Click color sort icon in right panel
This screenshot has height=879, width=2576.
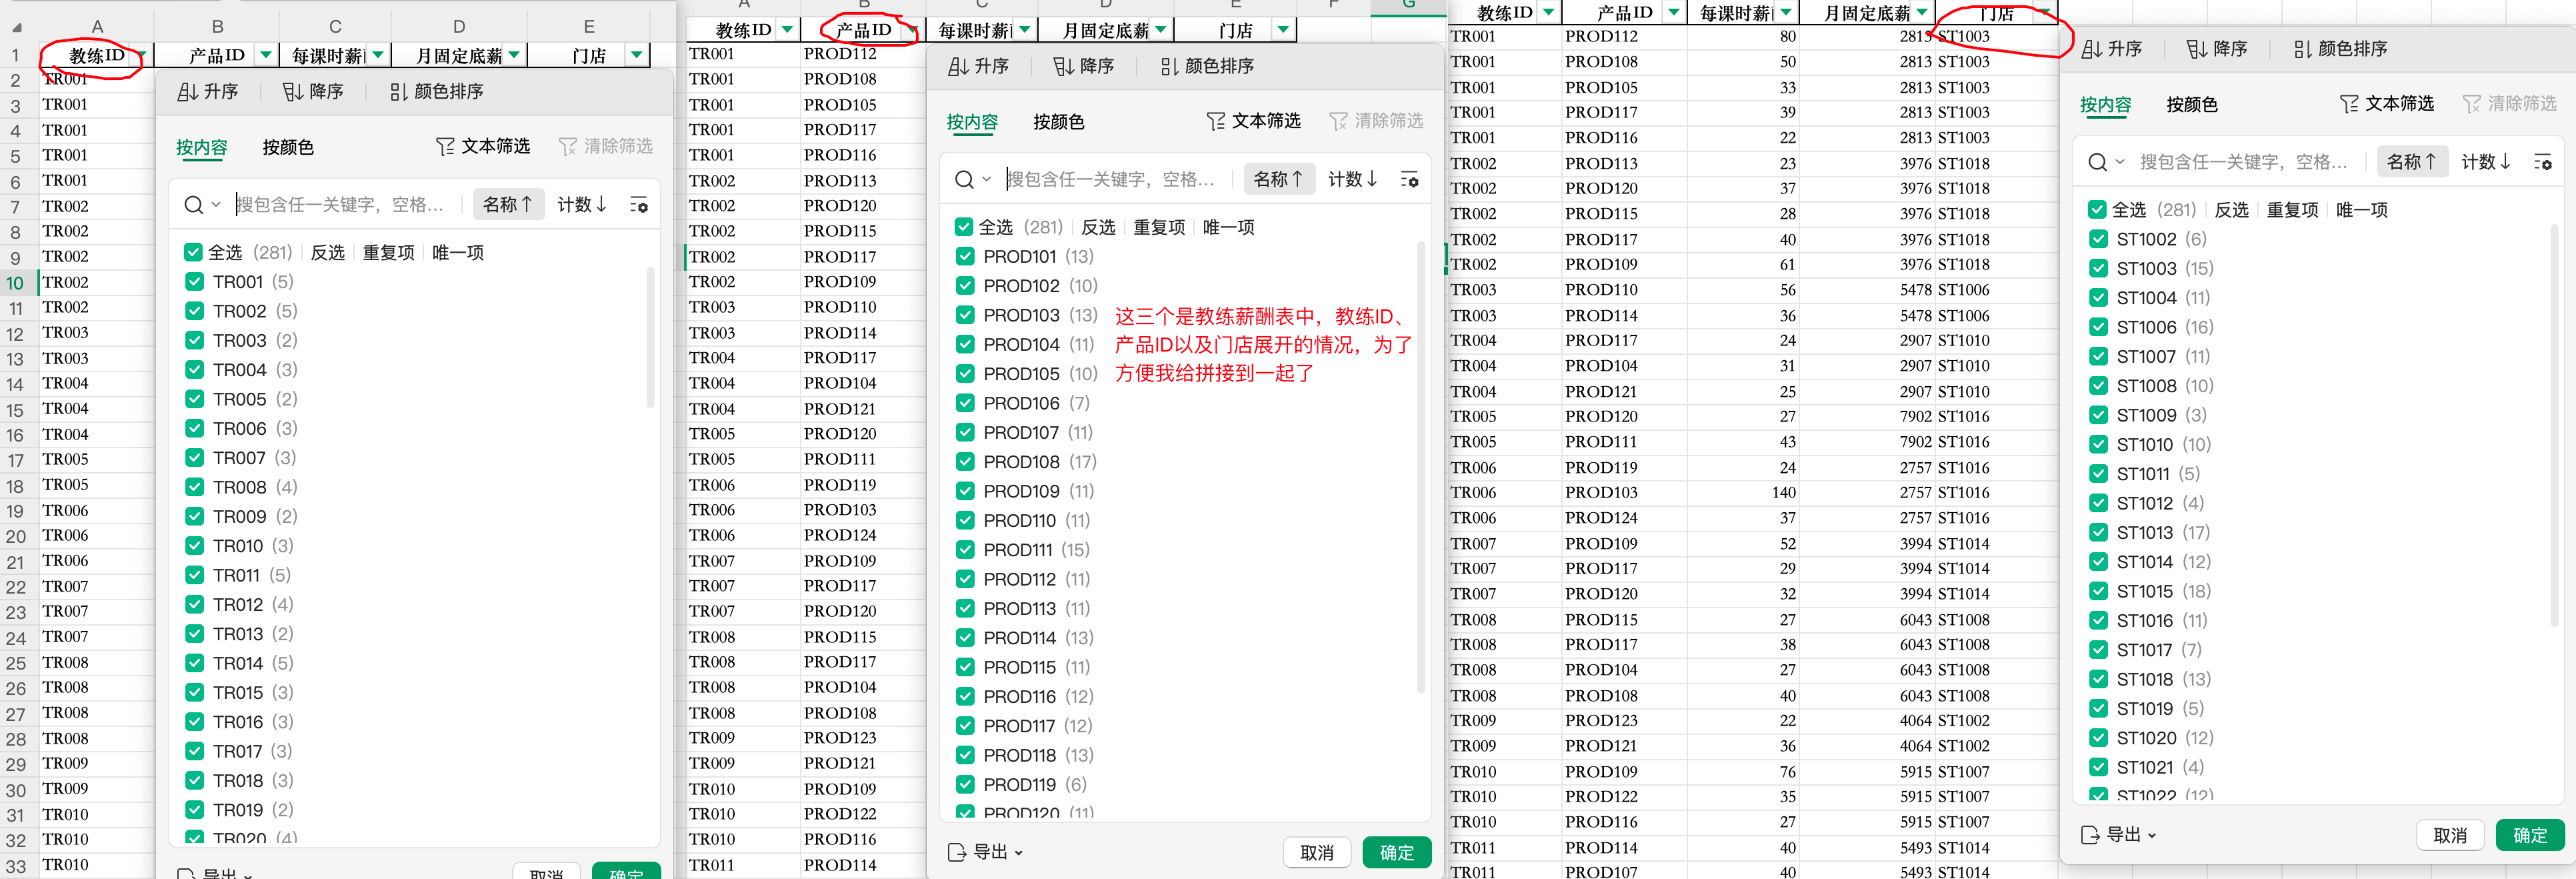click(x=2302, y=49)
